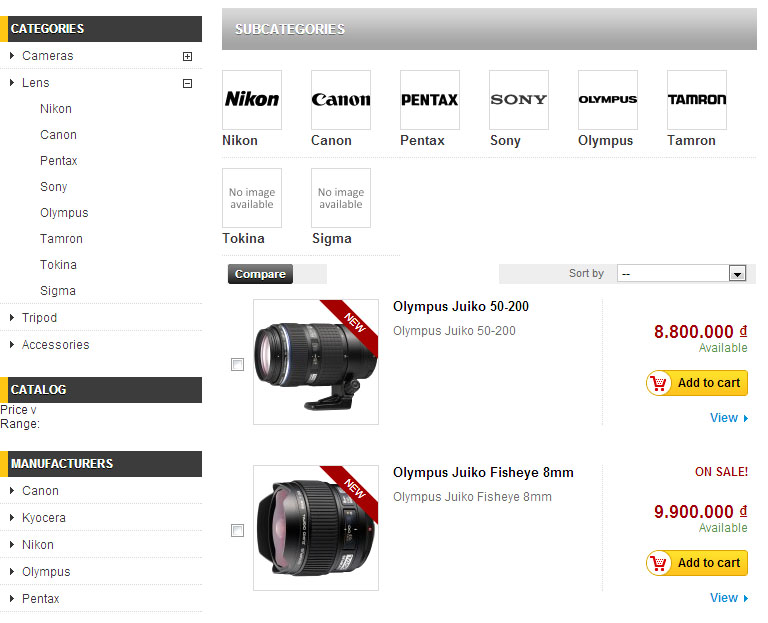768x623 pixels.
Task: Open Olympus Juiko 50-200 lens thumbnail
Action: [316, 362]
